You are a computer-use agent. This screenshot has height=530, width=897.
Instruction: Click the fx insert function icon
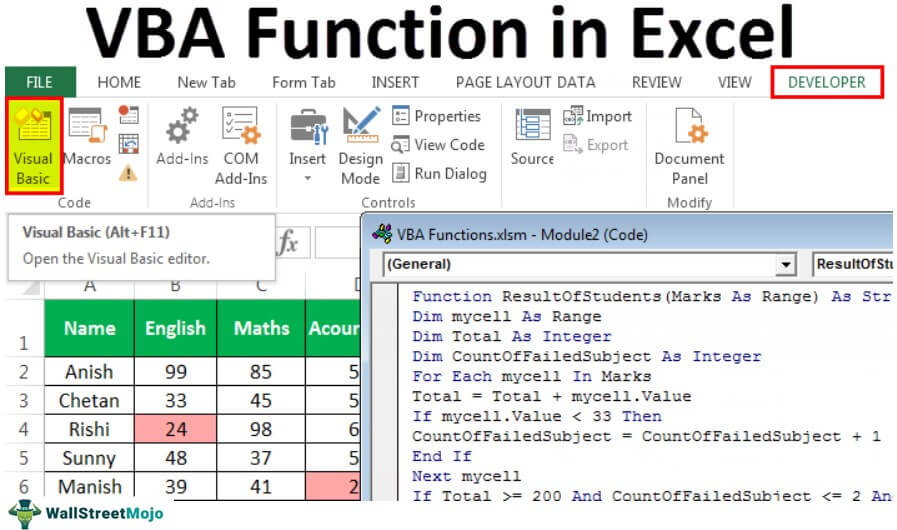point(288,242)
